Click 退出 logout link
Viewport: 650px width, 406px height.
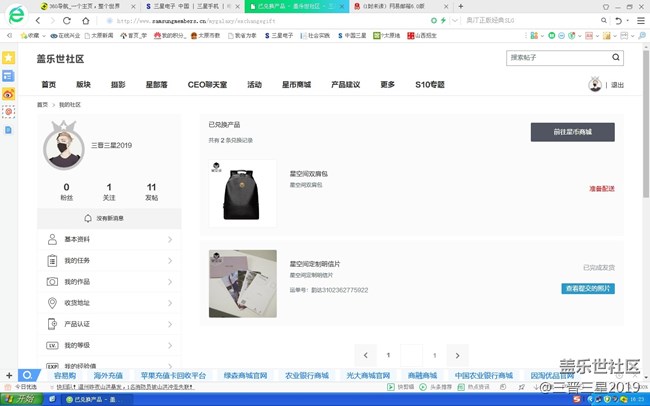pyautogui.click(x=617, y=85)
